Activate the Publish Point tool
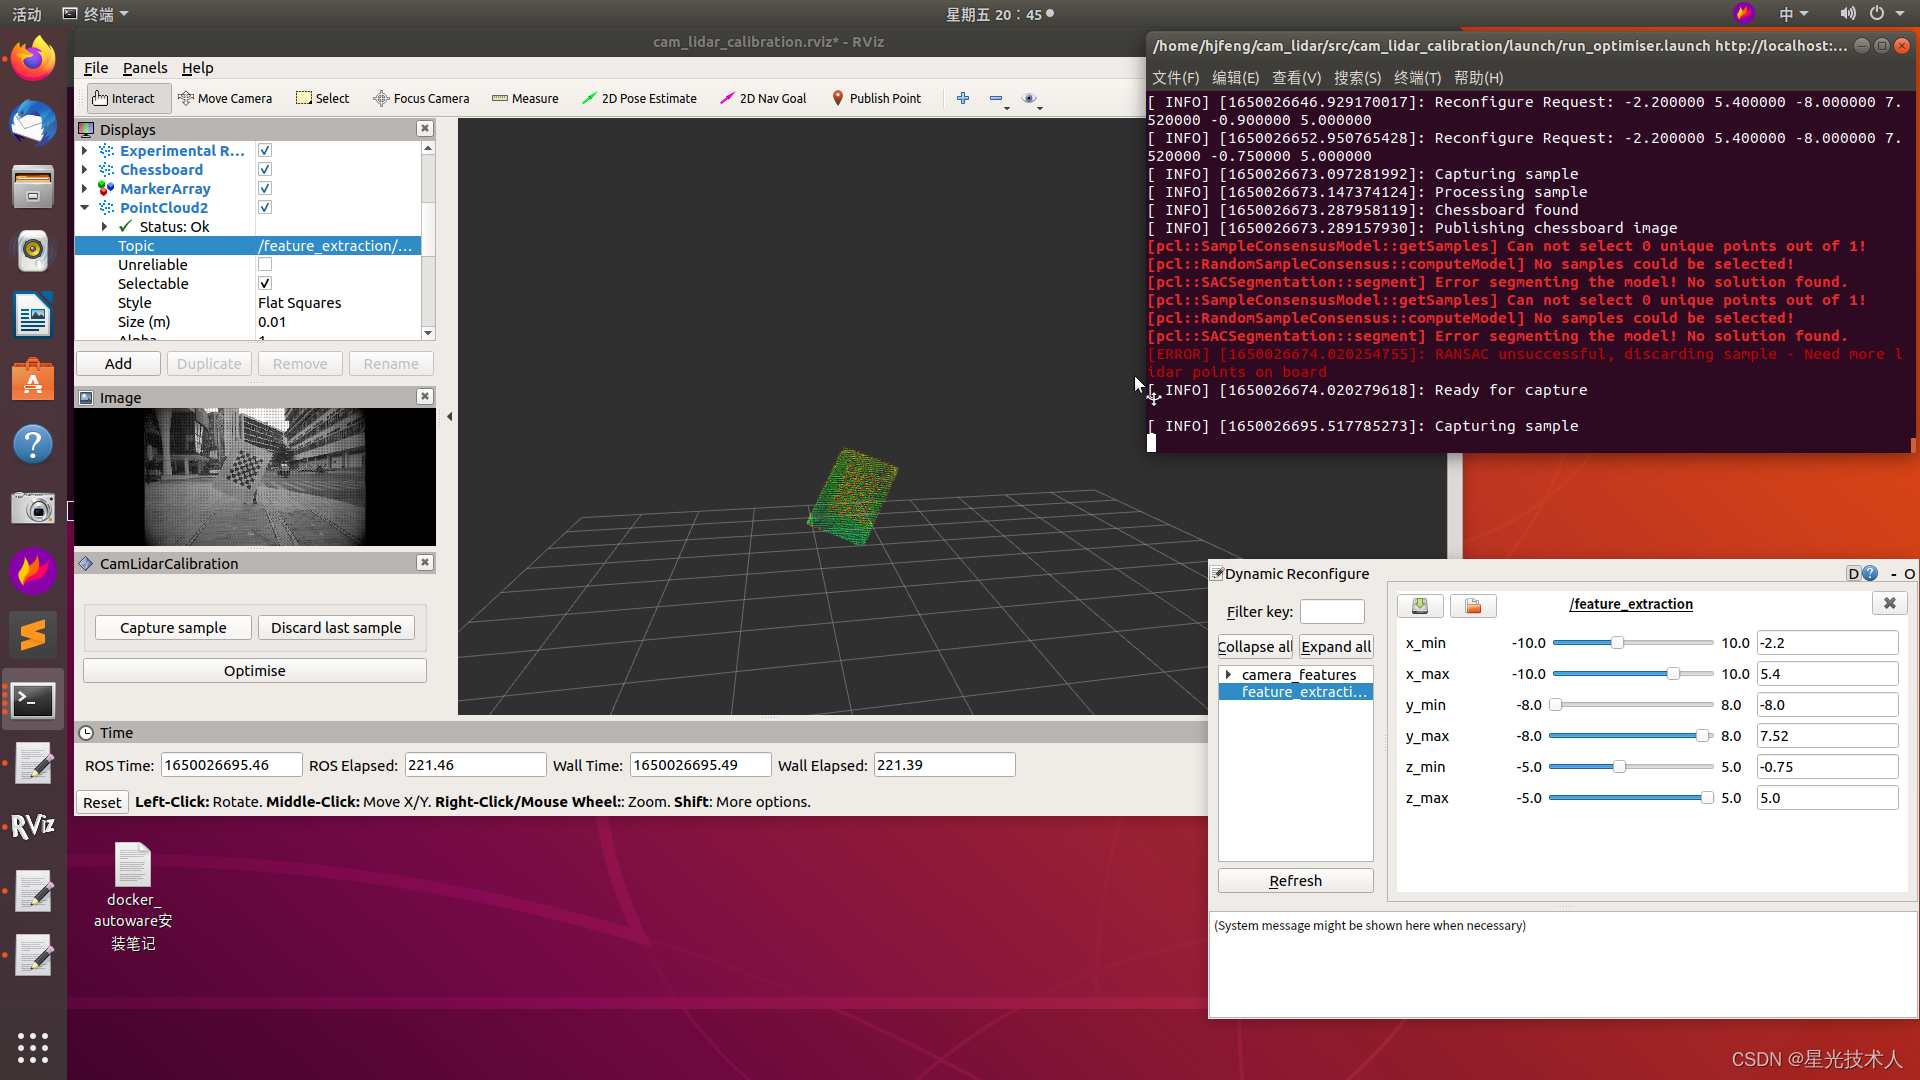This screenshot has height=1080, width=1920. pyautogui.click(x=876, y=98)
